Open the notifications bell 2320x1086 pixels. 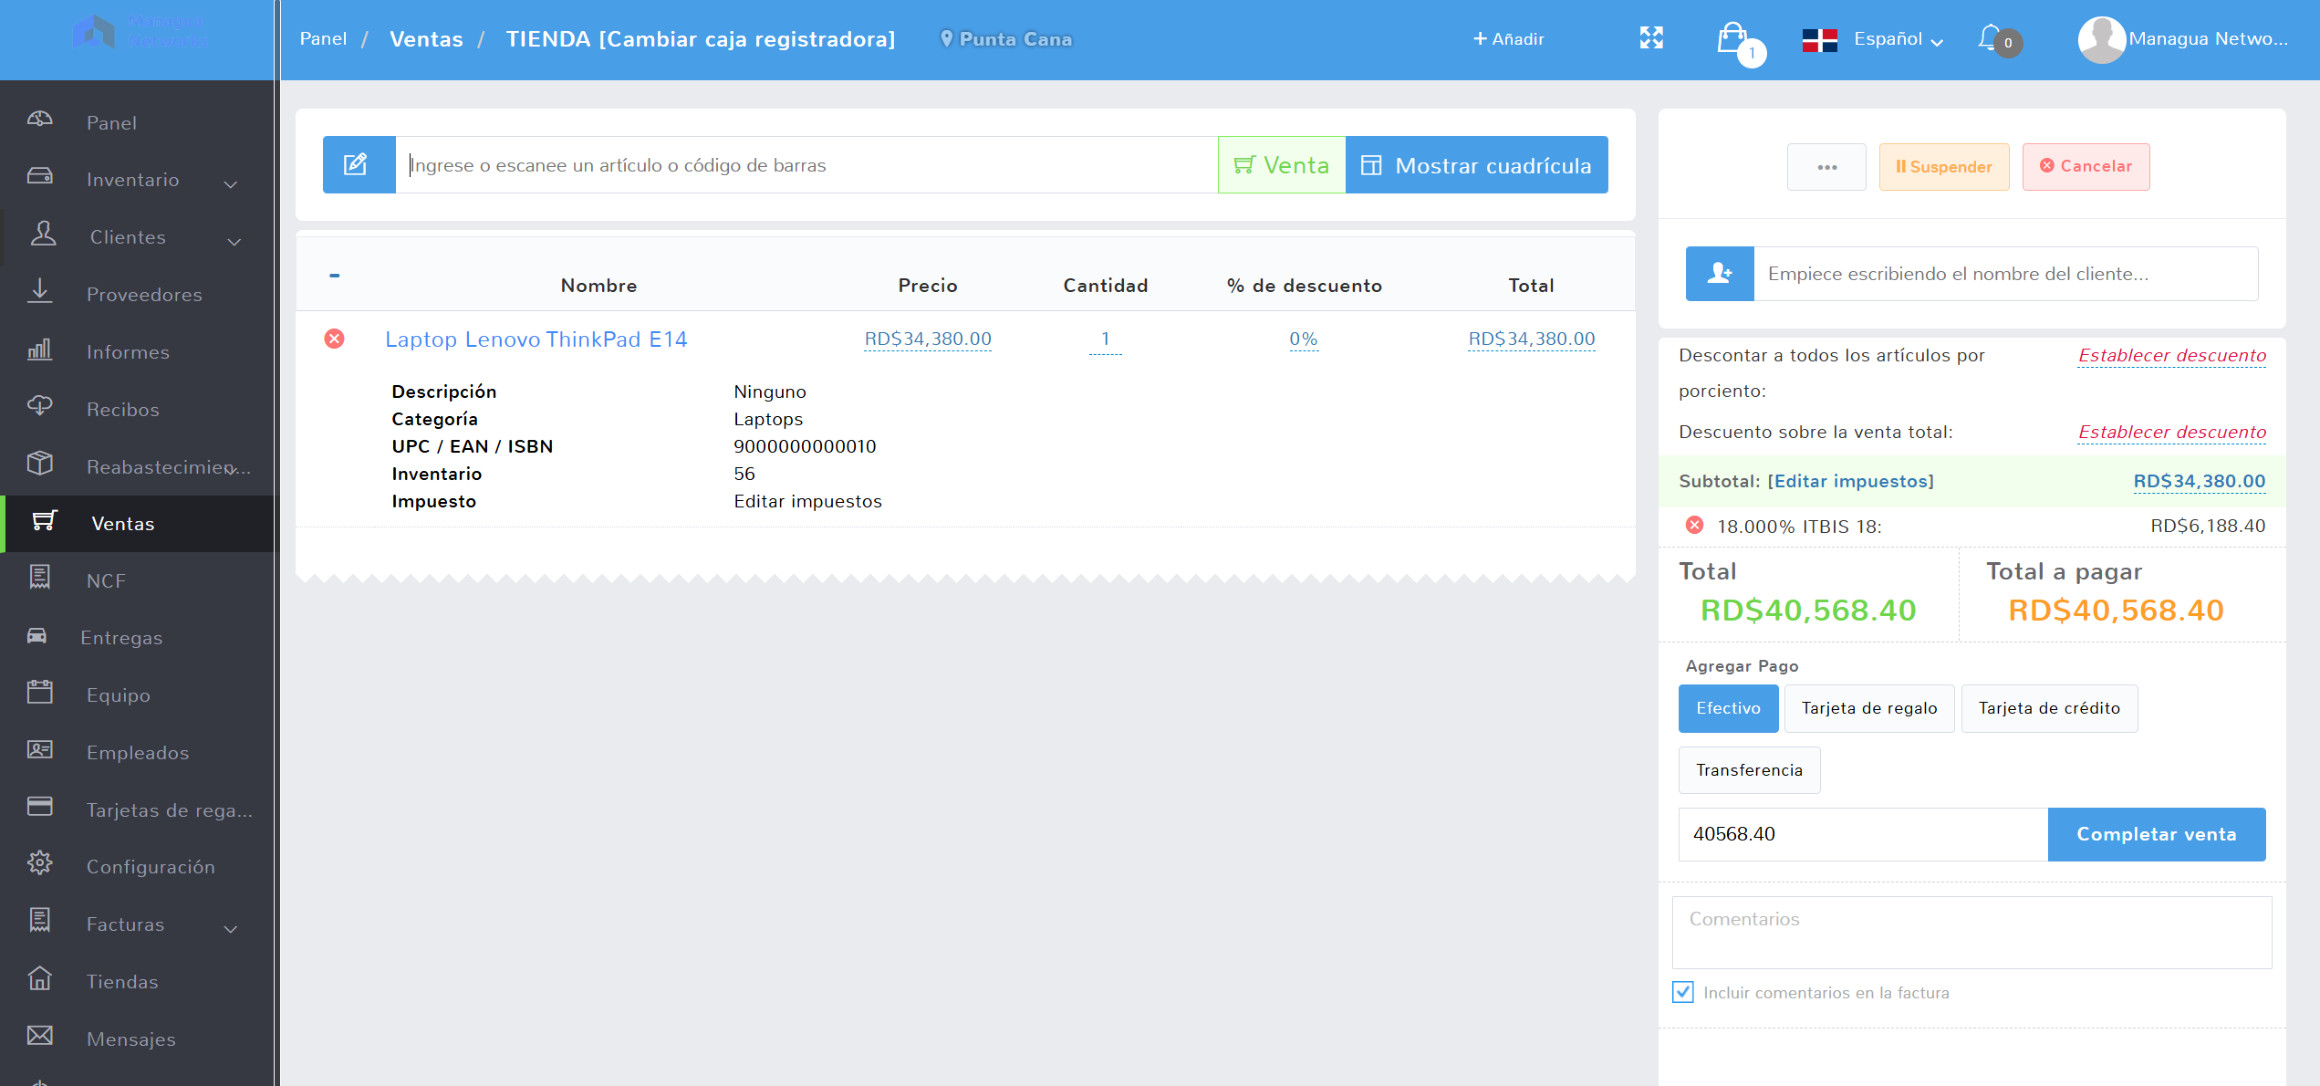tap(1992, 39)
